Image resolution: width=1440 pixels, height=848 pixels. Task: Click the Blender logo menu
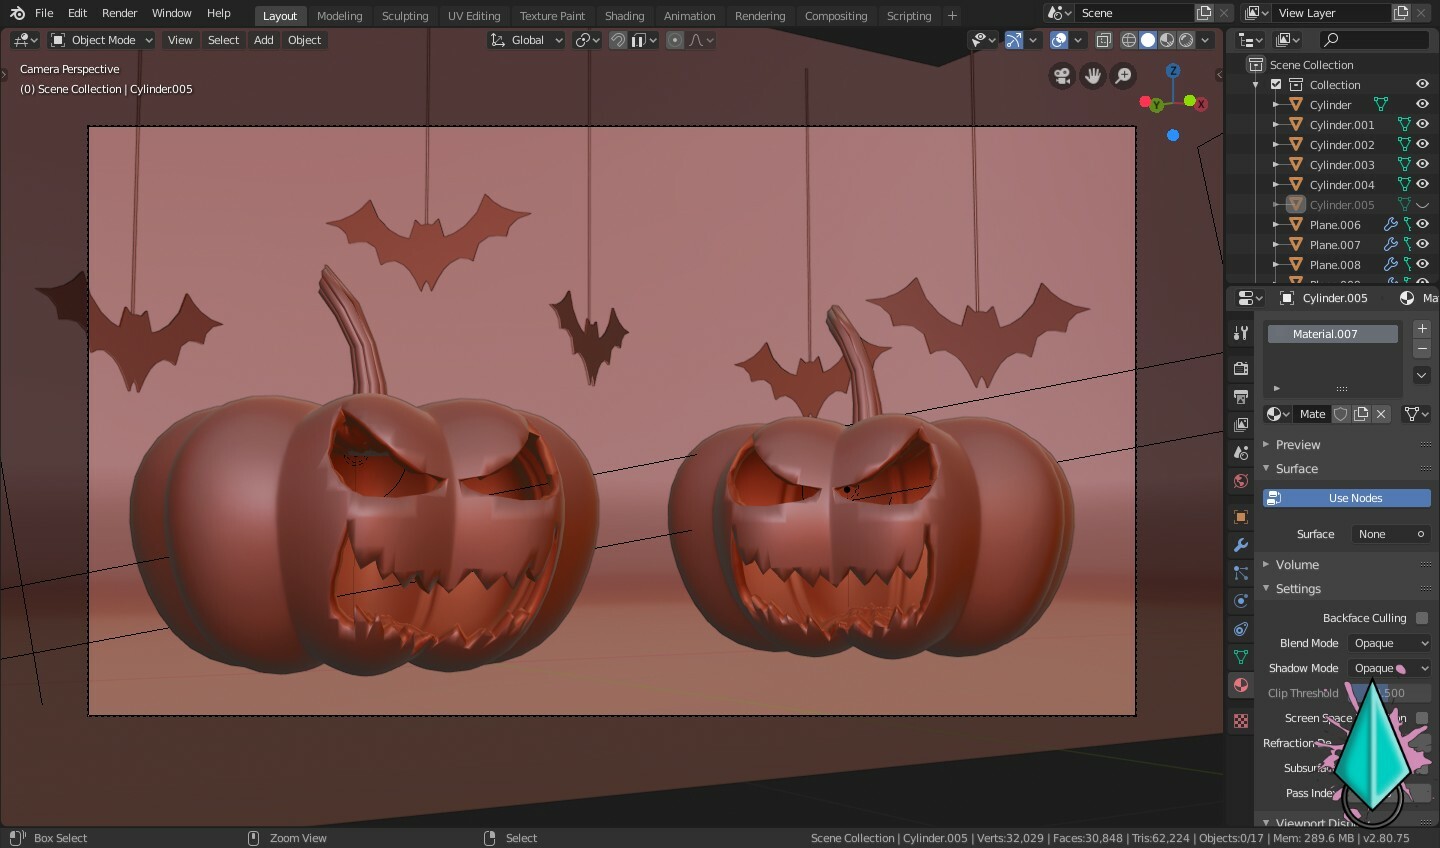pos(17,13)
